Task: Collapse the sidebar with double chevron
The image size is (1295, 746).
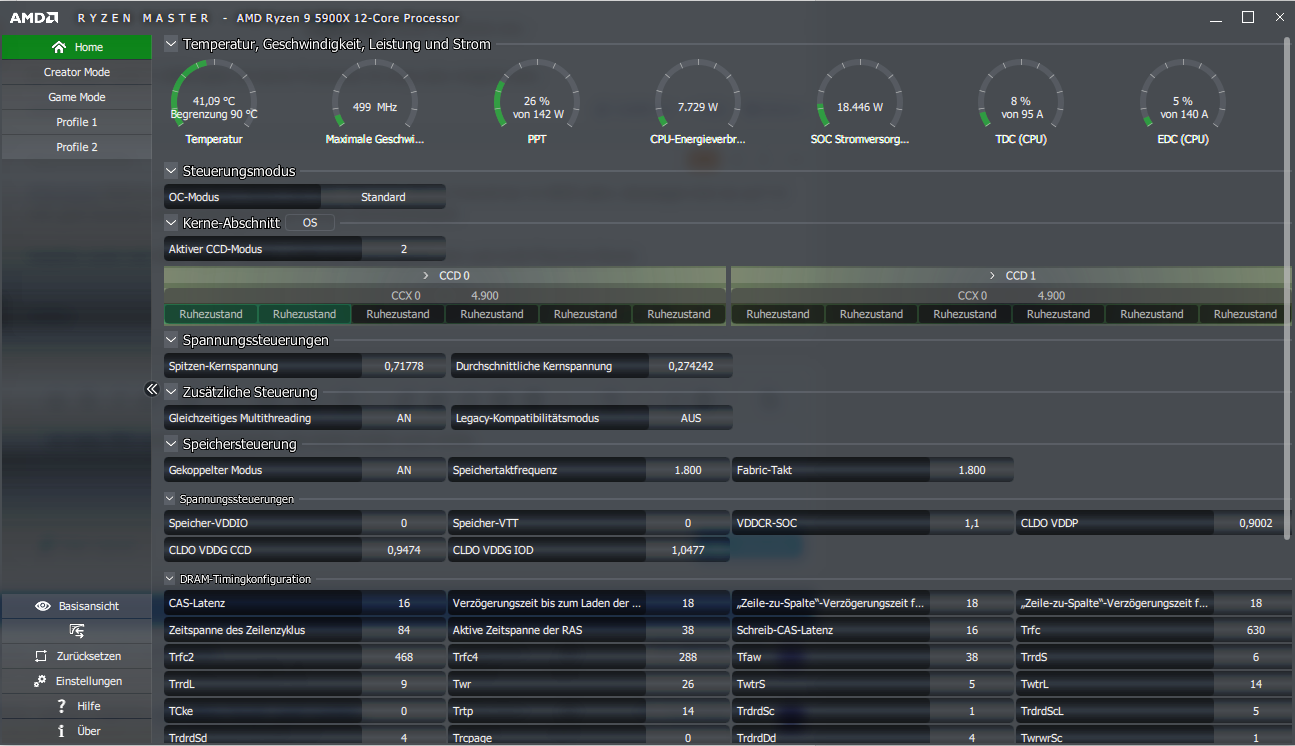Action: [x=152, y=389]
